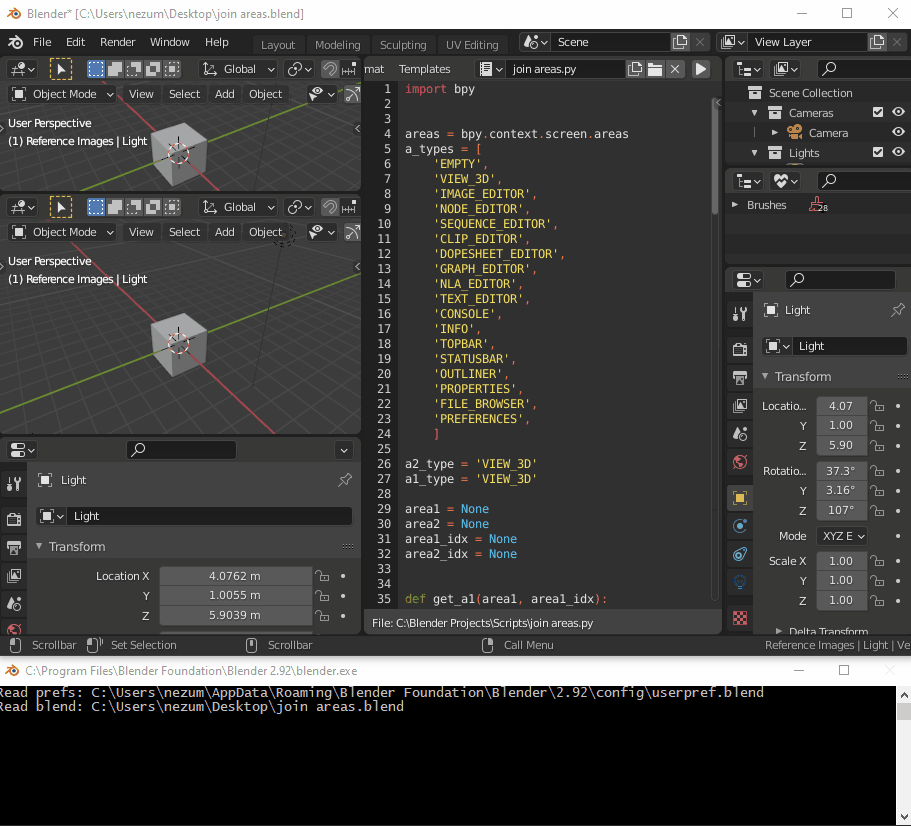
Task: Hide the Cameras collection with eye icon
Action: (898, 112)
